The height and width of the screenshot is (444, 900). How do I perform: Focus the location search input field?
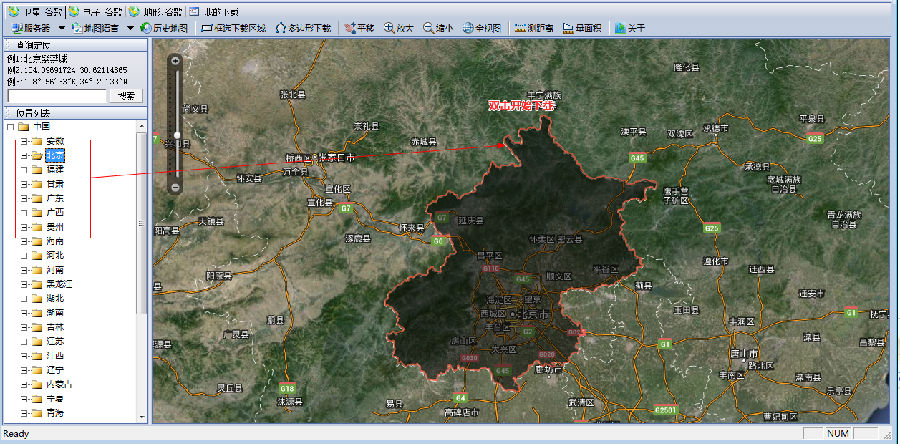(57, 96)
